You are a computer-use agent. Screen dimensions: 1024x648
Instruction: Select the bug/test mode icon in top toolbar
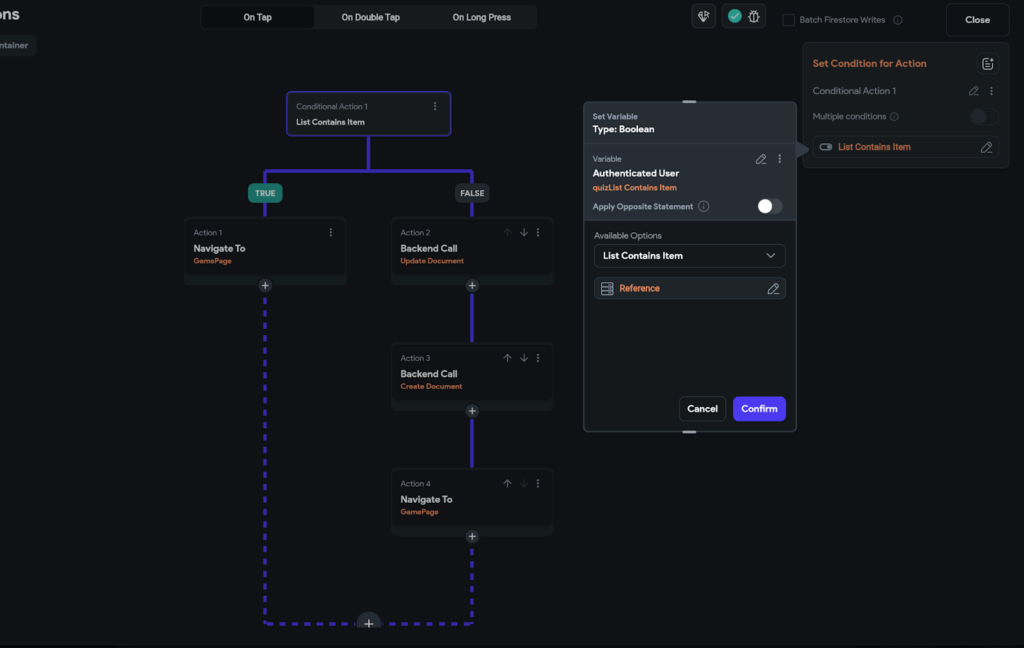point(755,17)
